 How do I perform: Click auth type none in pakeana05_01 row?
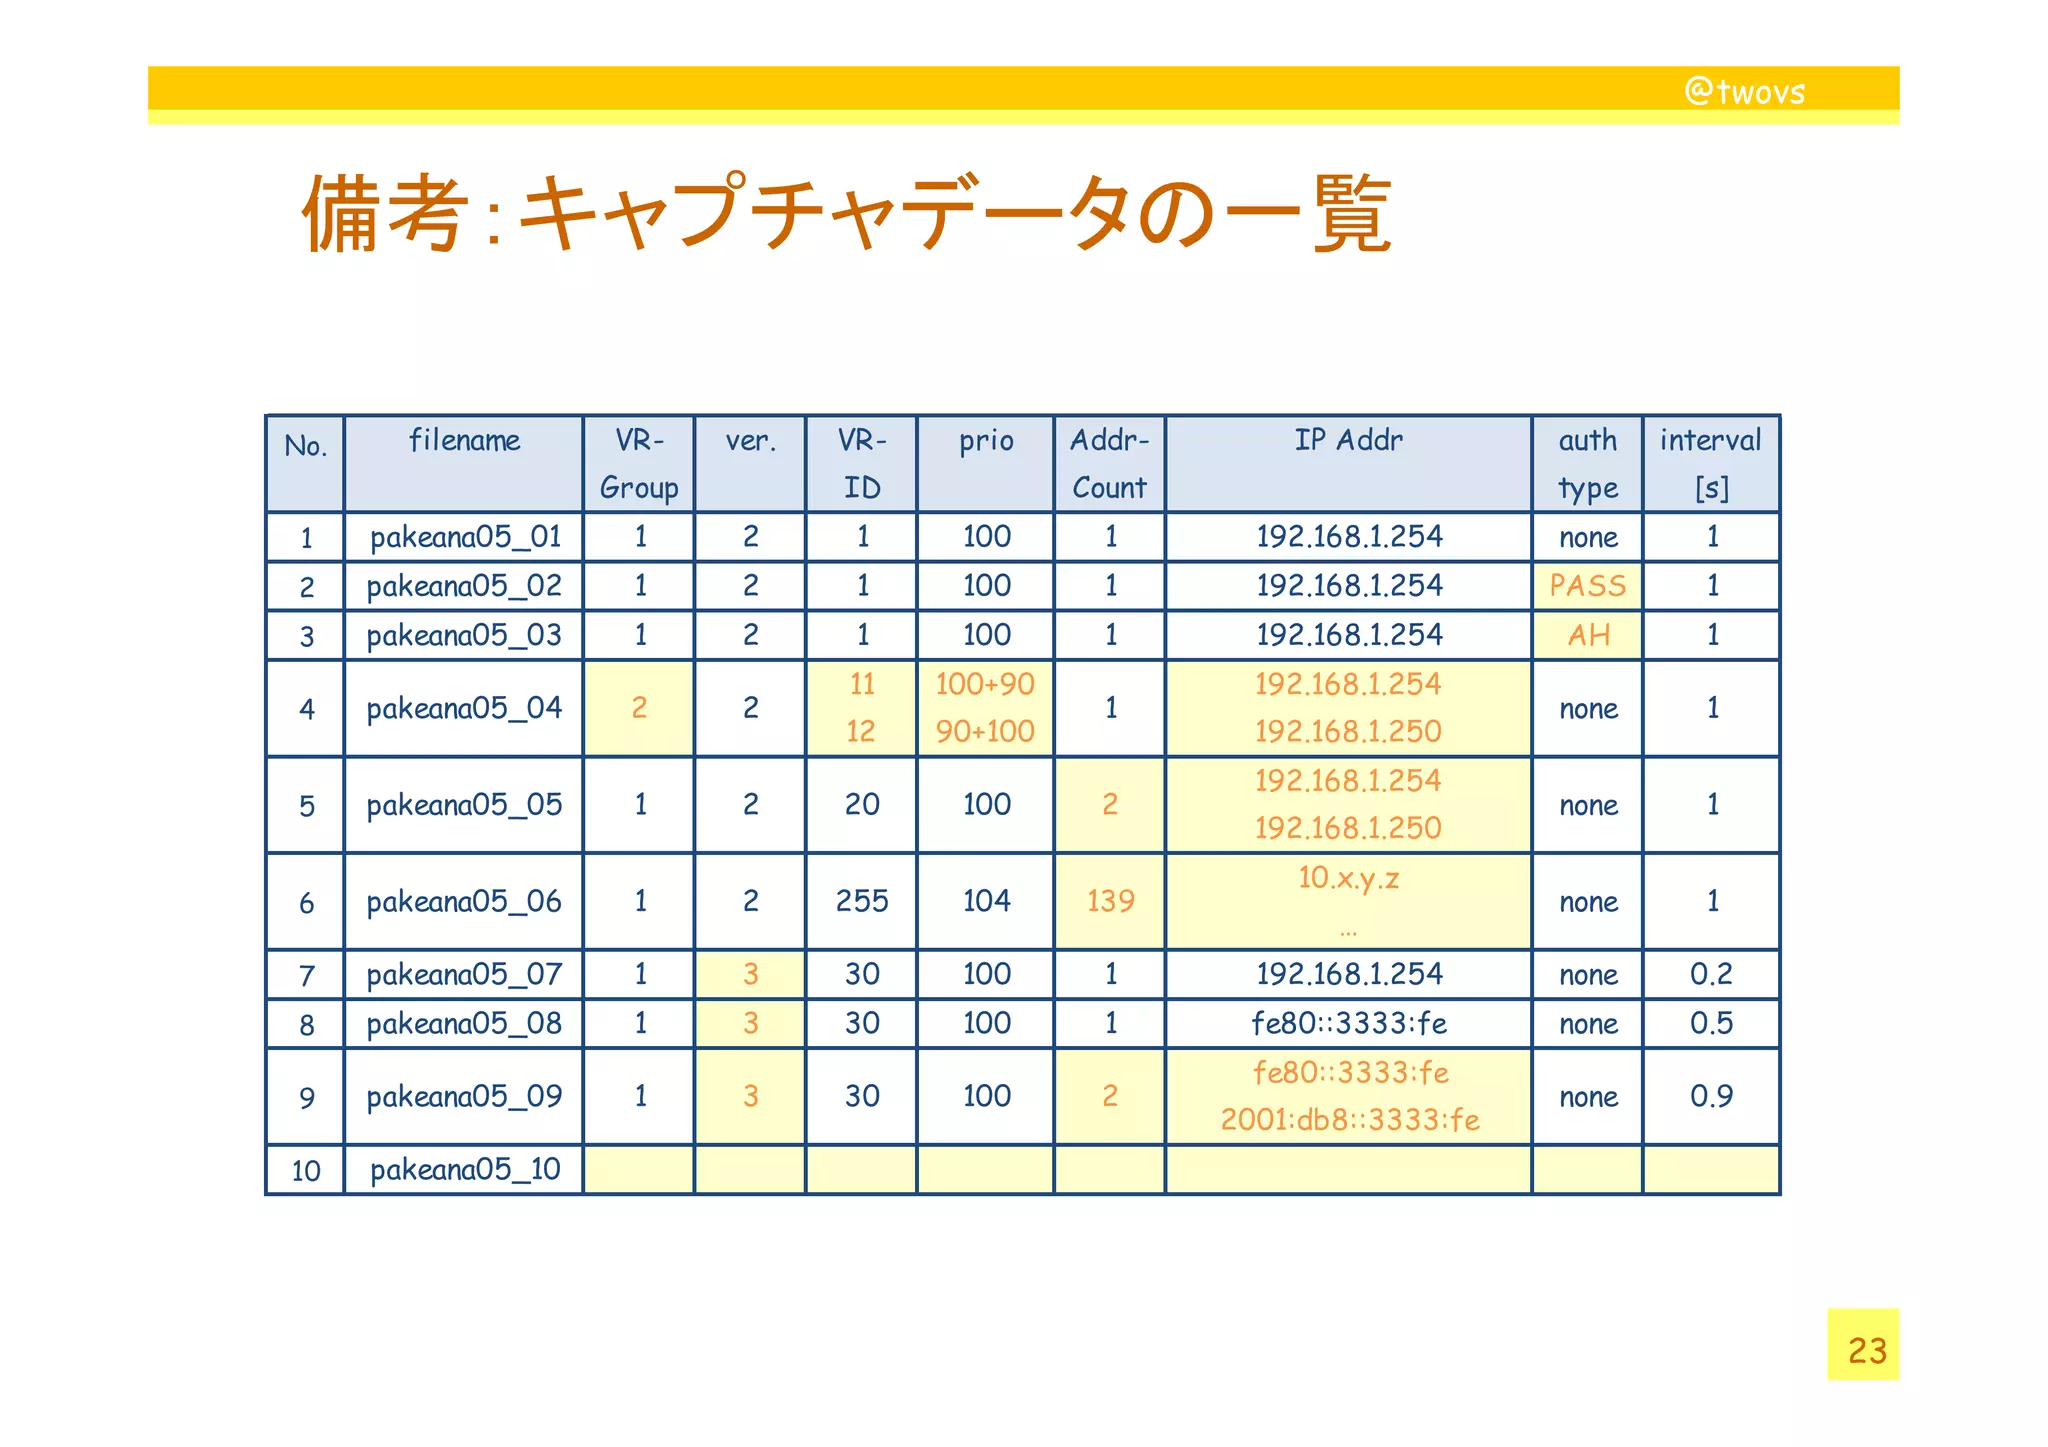pyautogui.click(x=1588, y=538)
